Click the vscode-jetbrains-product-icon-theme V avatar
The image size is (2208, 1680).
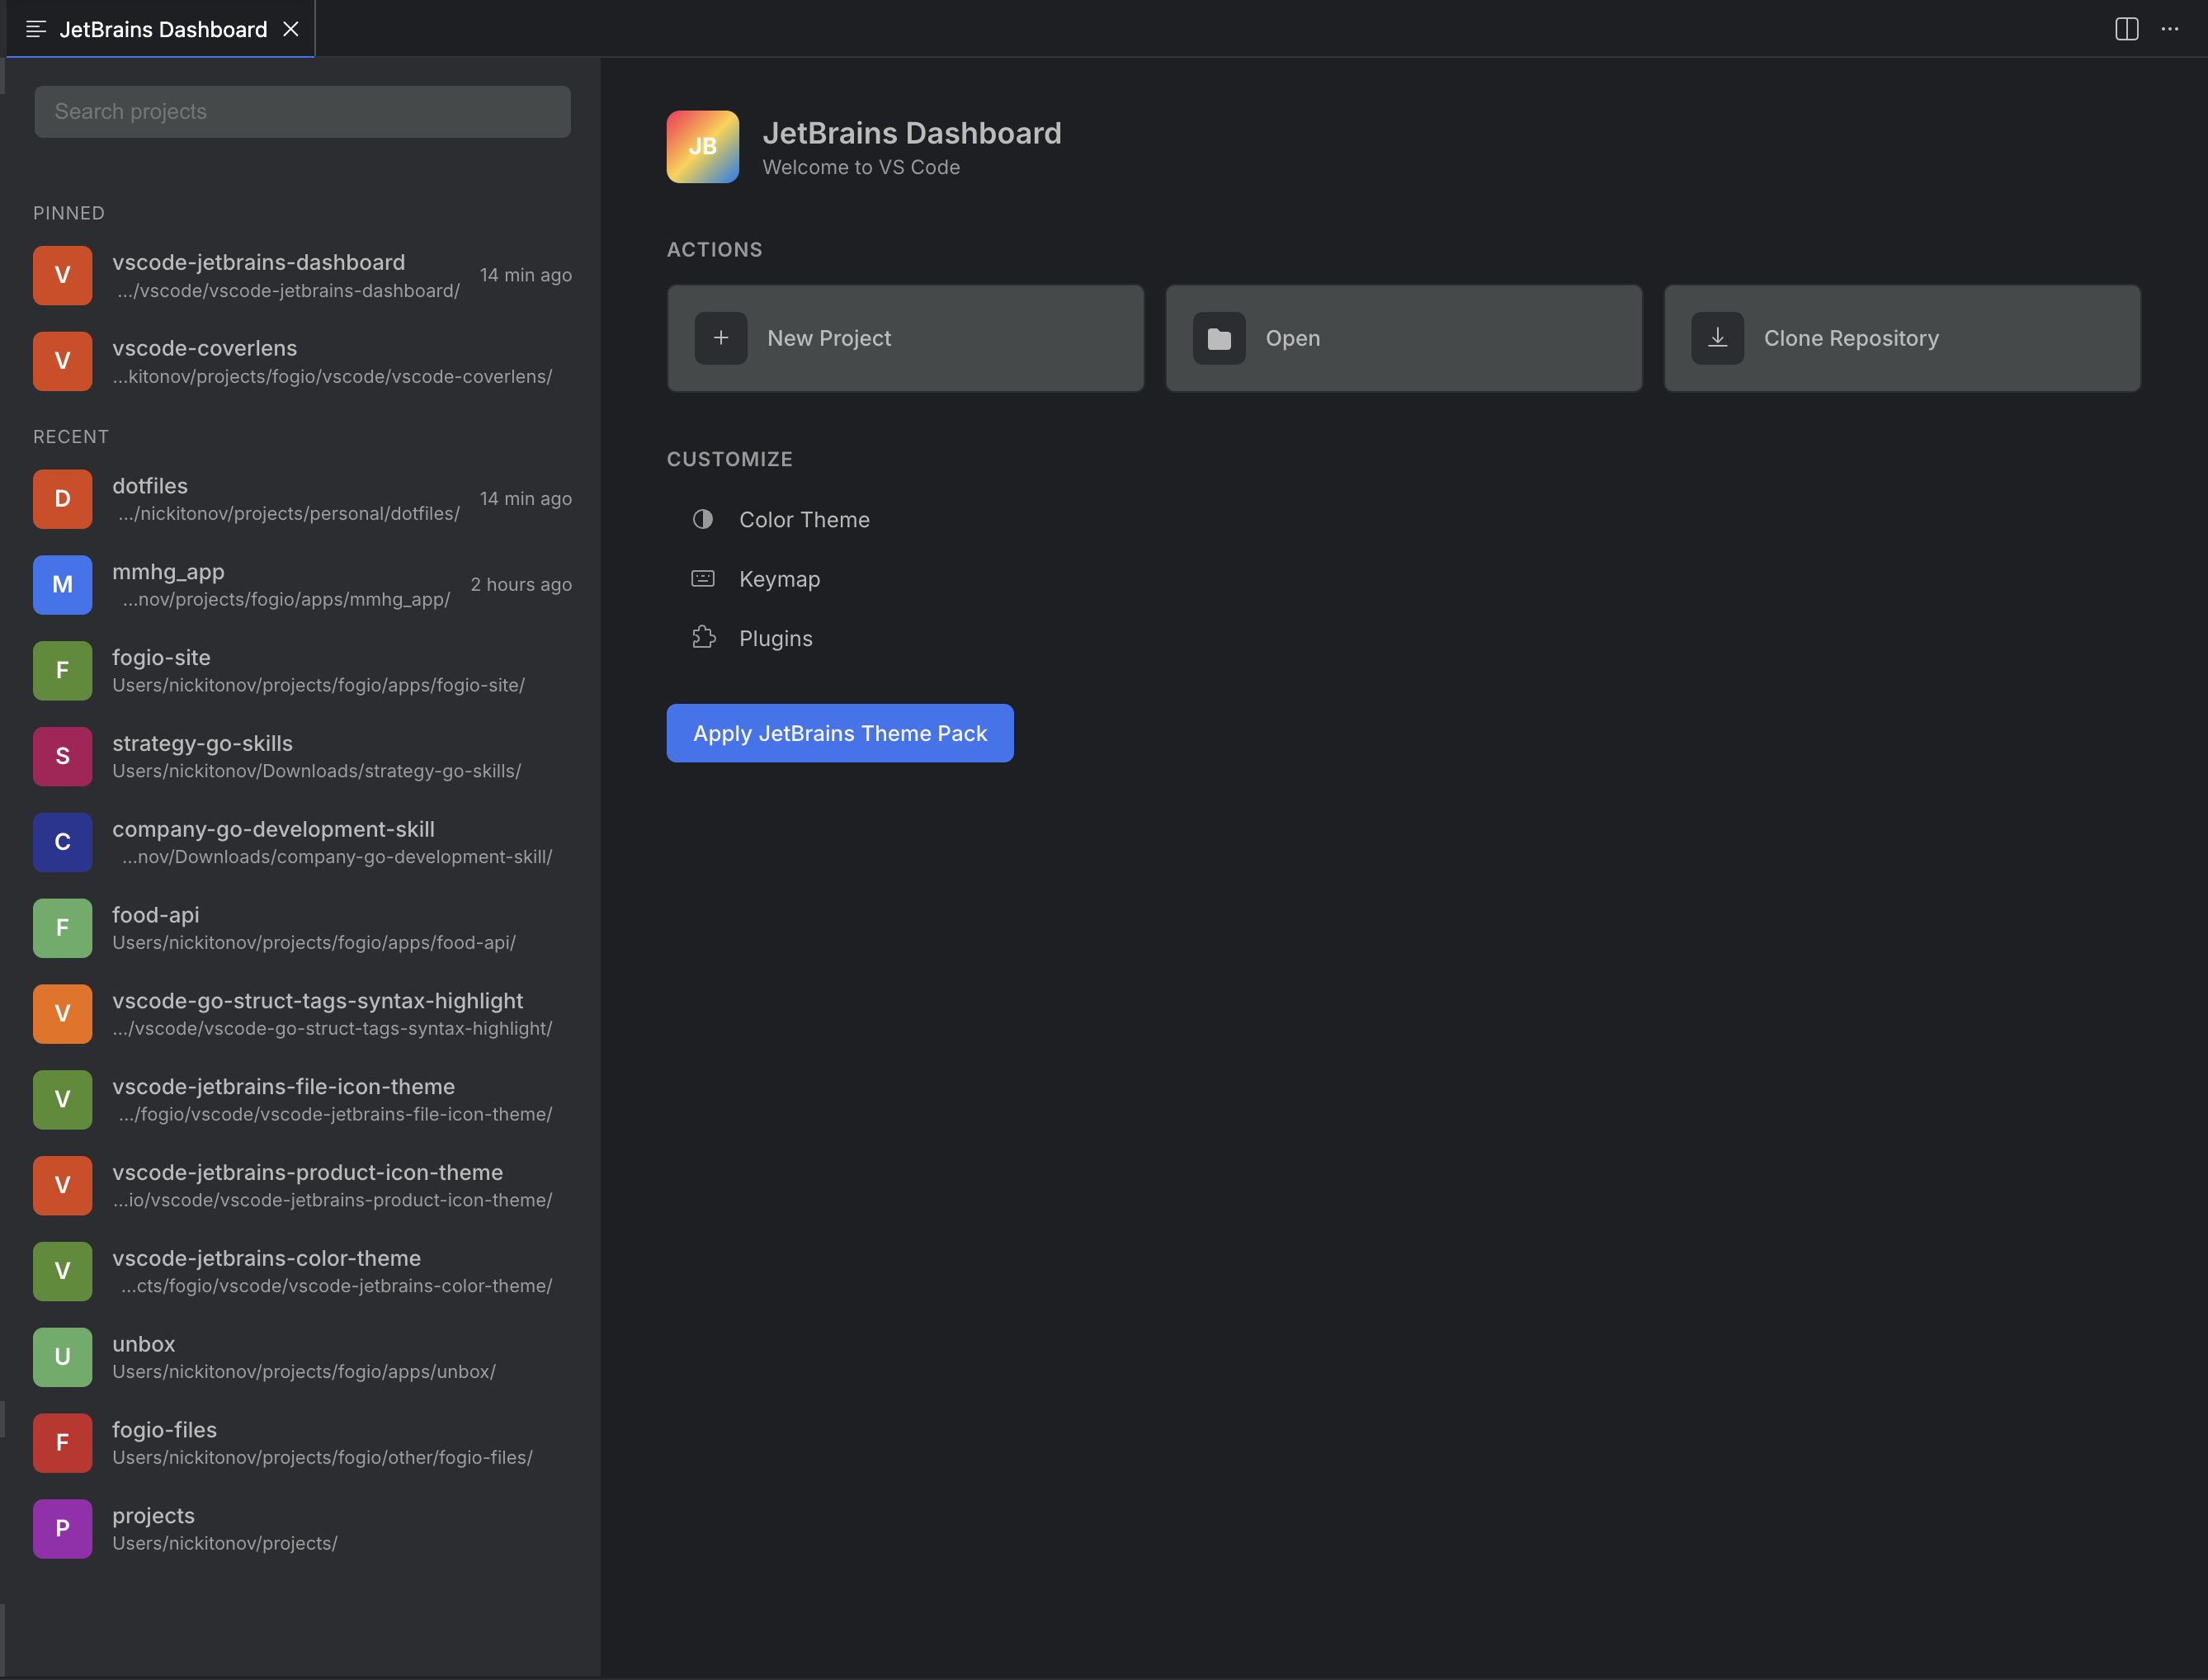tap(62, 1186)
